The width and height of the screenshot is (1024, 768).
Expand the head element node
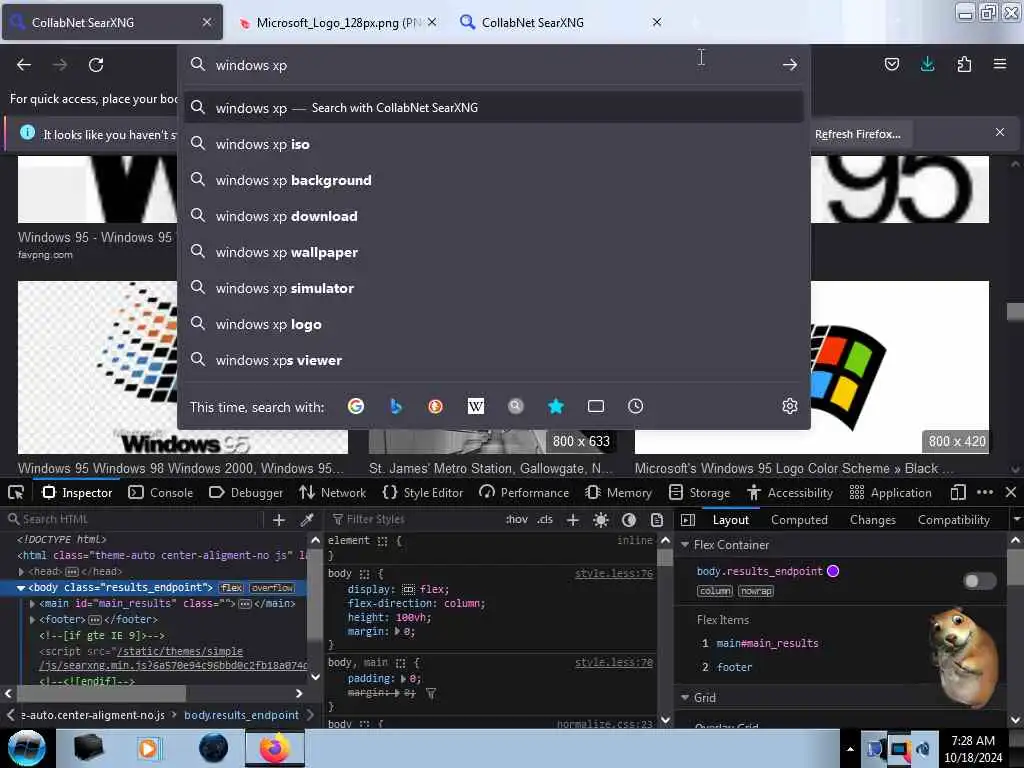click(21, 571)
